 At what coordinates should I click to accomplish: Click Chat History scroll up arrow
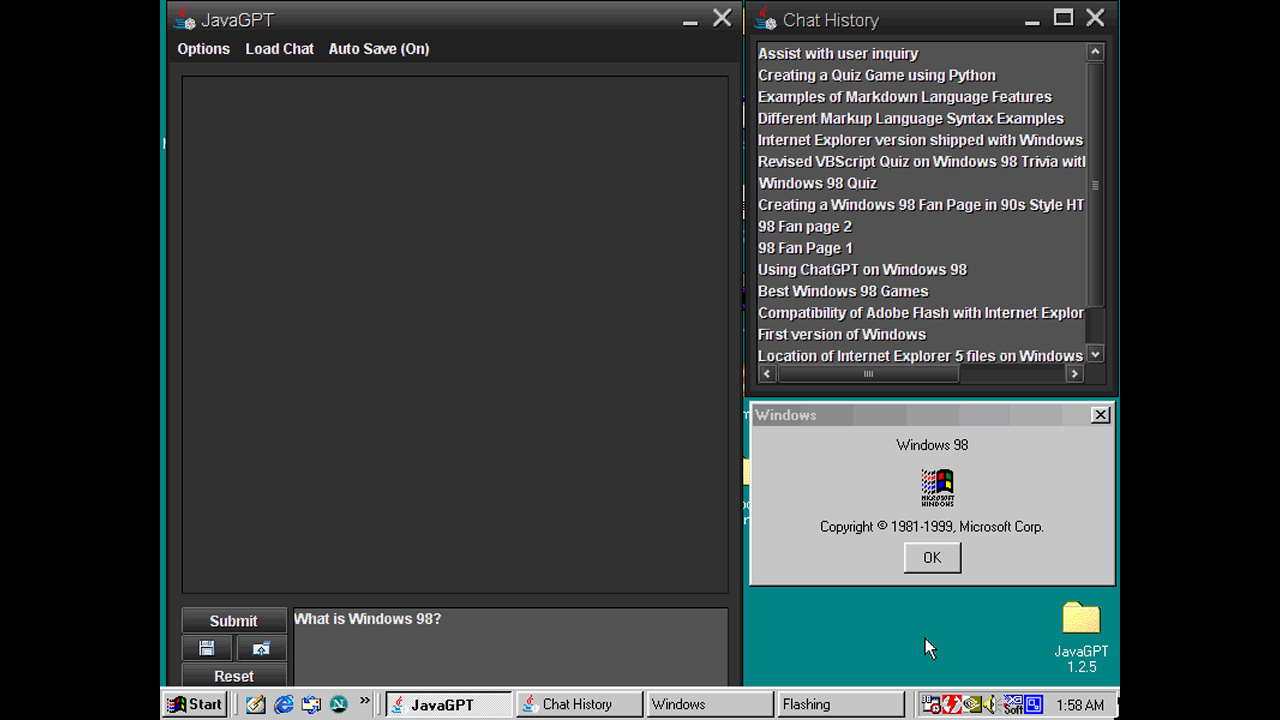pos(1095,52)
